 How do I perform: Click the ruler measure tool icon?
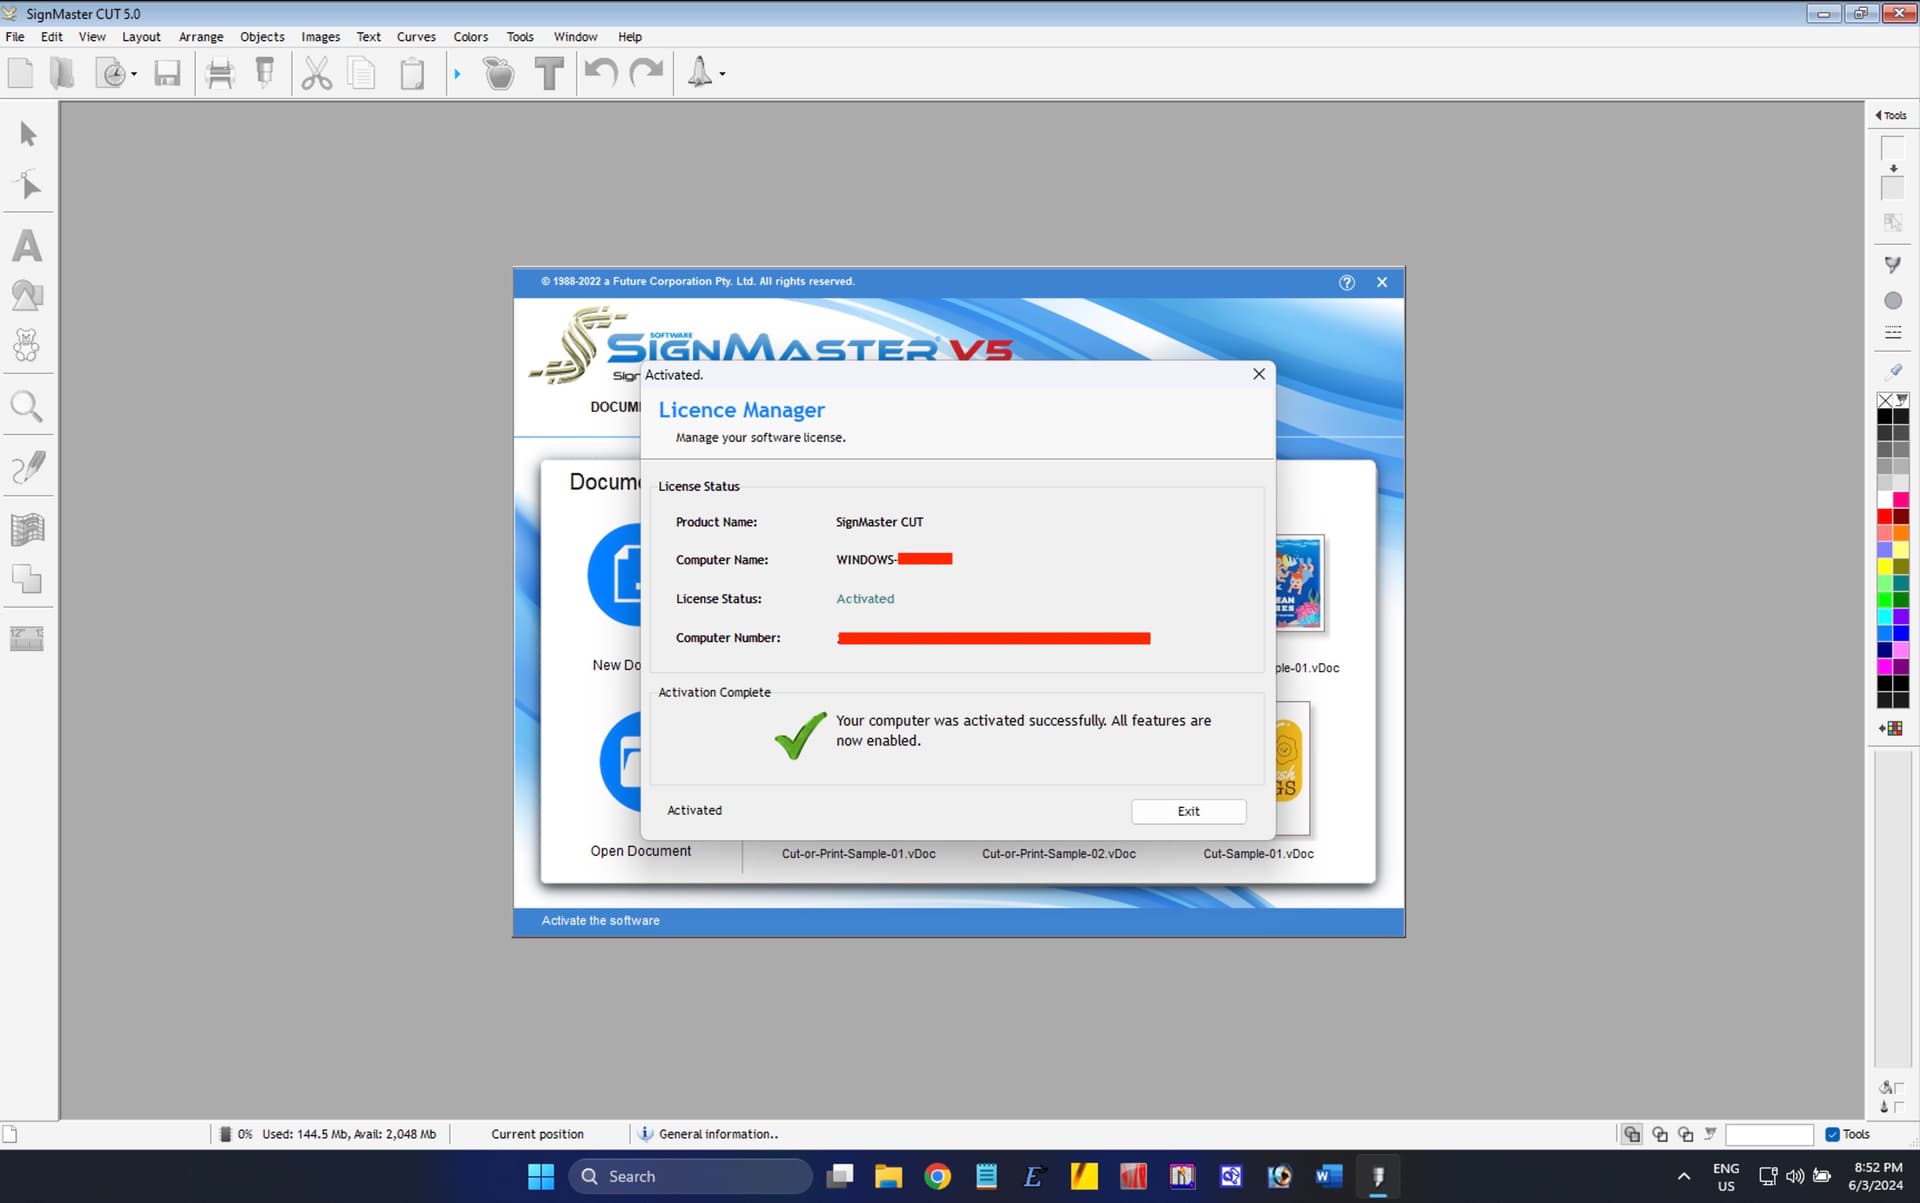click(27, 639)
